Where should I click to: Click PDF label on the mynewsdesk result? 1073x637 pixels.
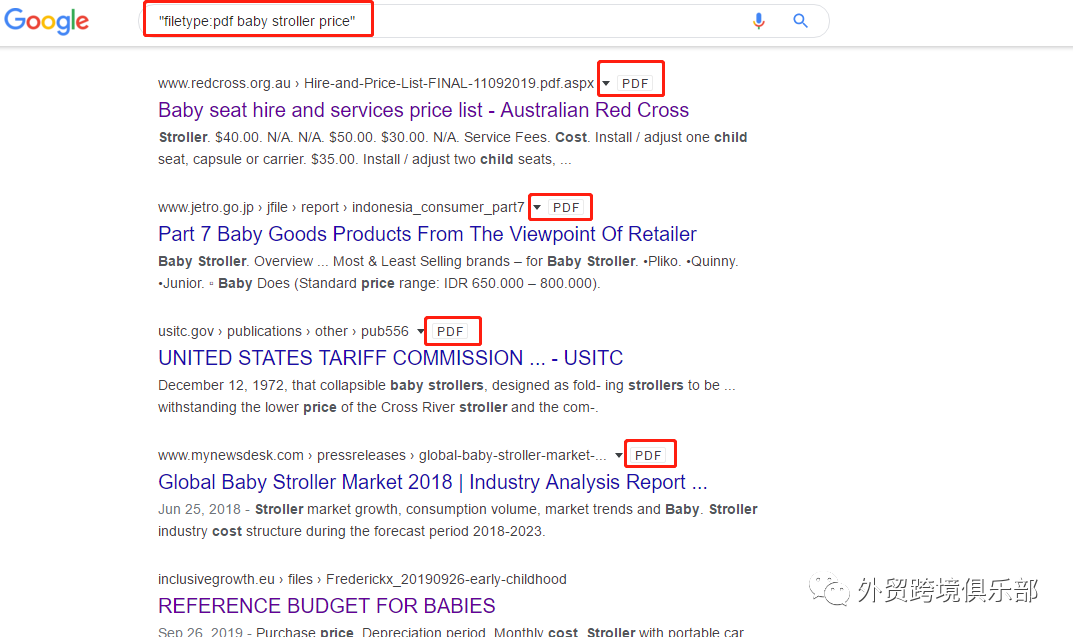coord(648,455)
